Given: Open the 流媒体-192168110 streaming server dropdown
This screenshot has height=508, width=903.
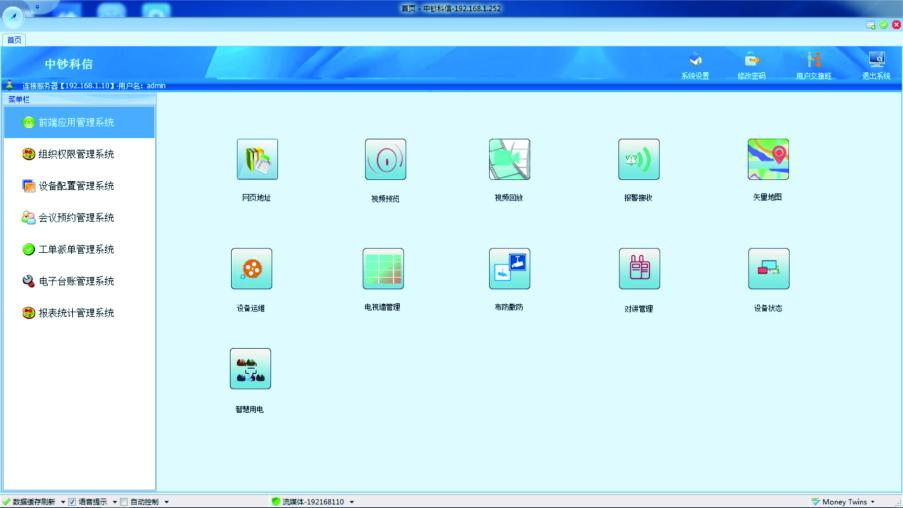Looking at the screenshot, I should (352, 502).
